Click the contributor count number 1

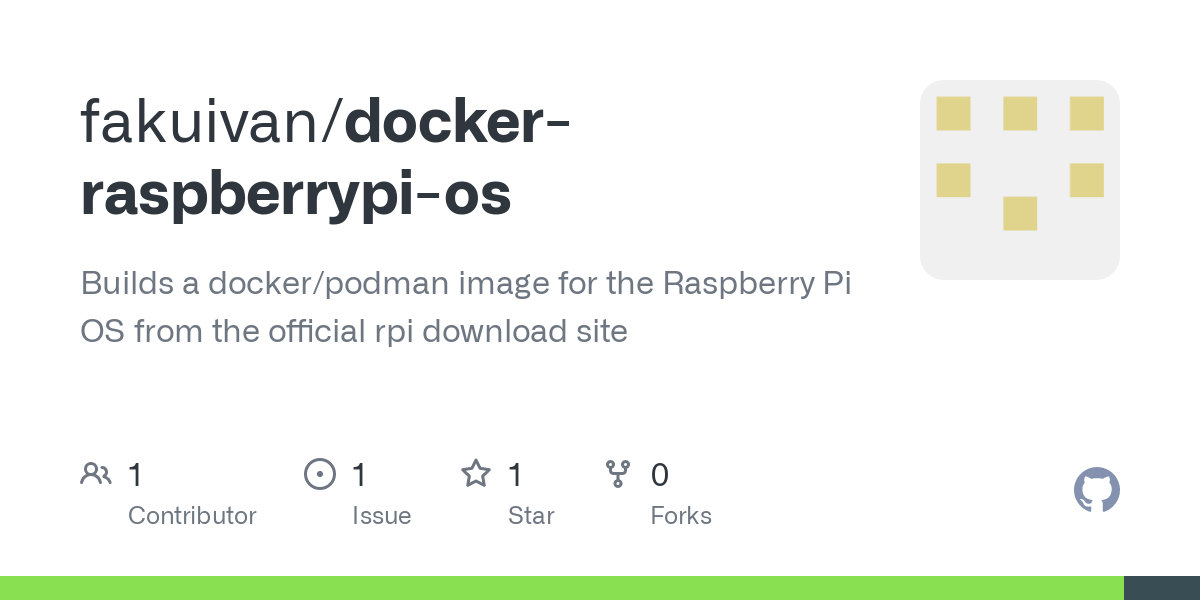(136, 475)
